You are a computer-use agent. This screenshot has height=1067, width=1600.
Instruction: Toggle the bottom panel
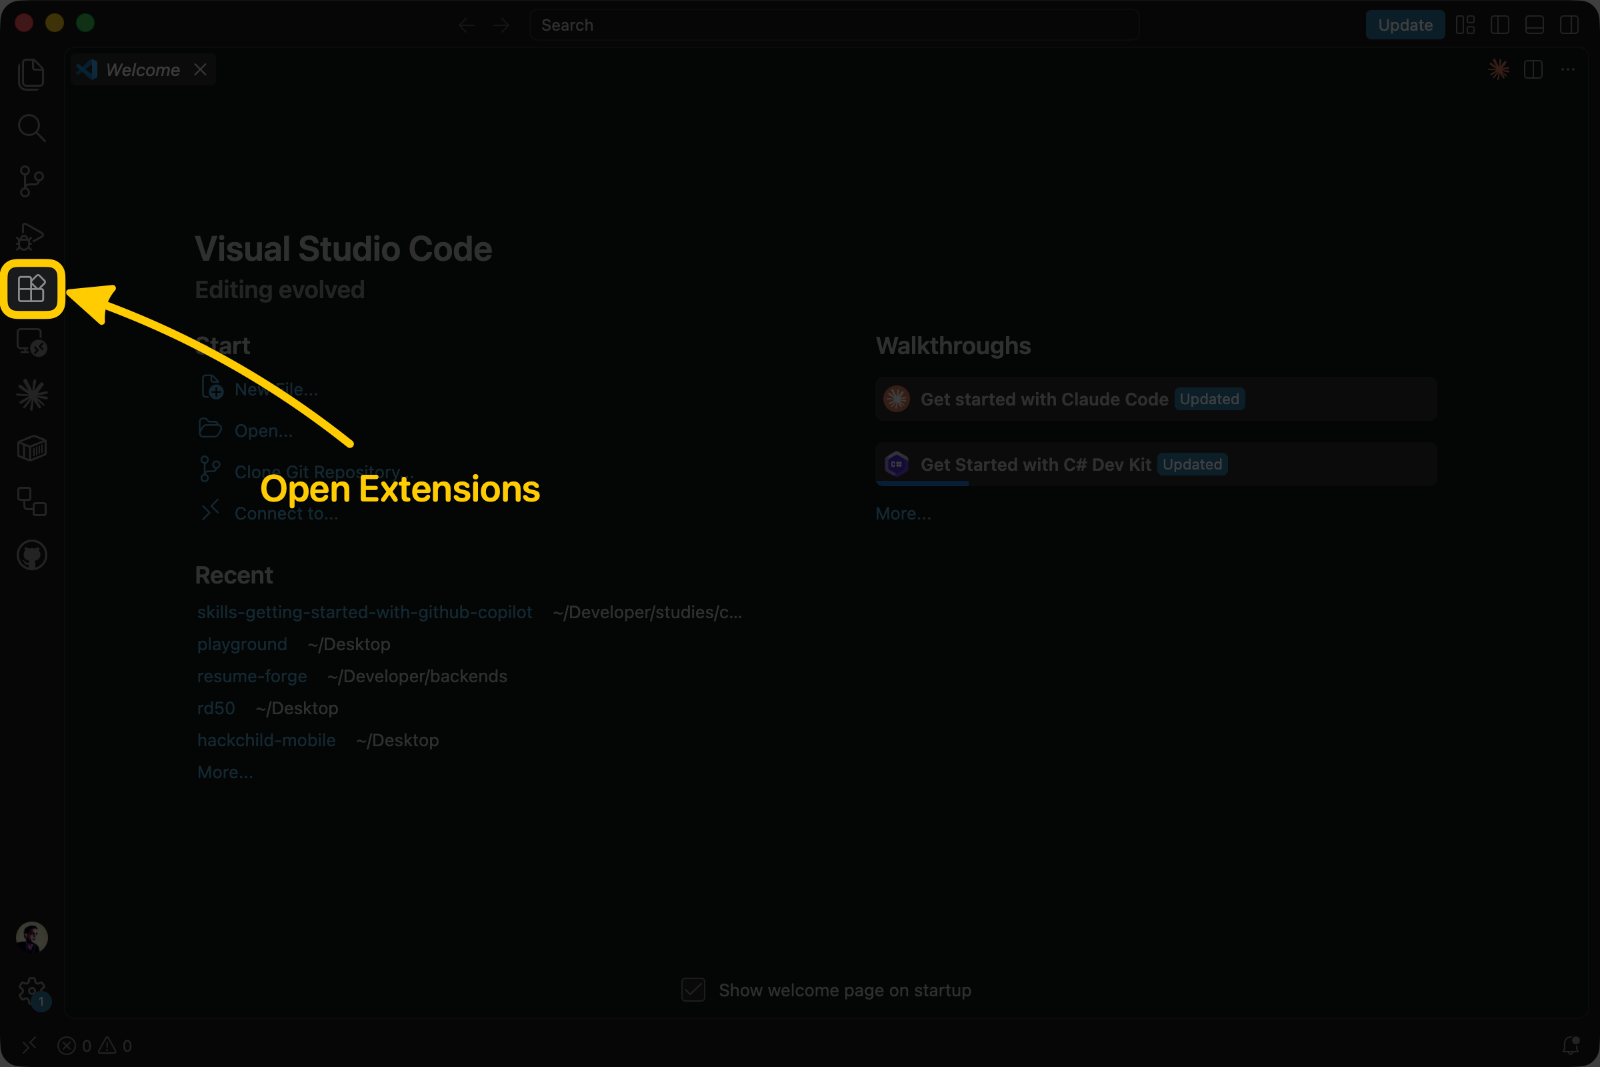click(x=1535, y=25)
